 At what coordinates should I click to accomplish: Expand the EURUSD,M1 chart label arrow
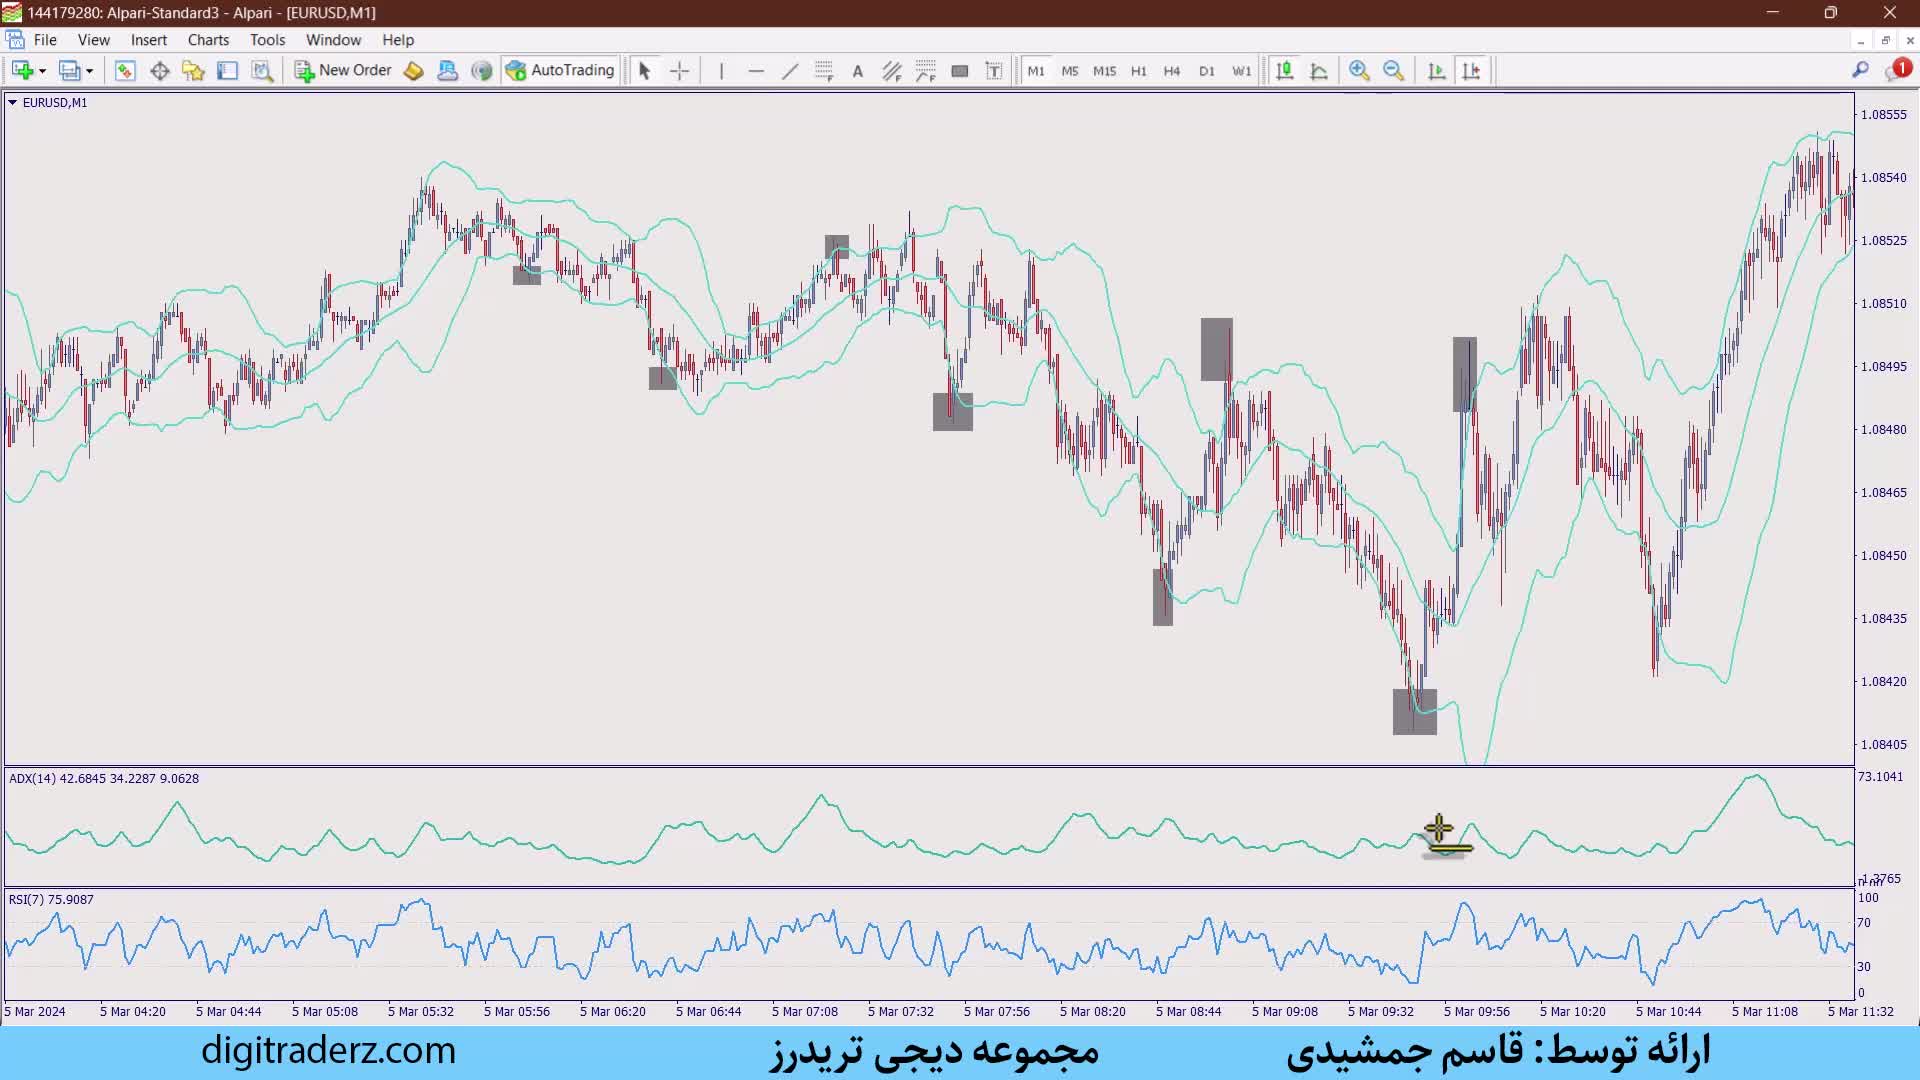[x=12, y=102]
